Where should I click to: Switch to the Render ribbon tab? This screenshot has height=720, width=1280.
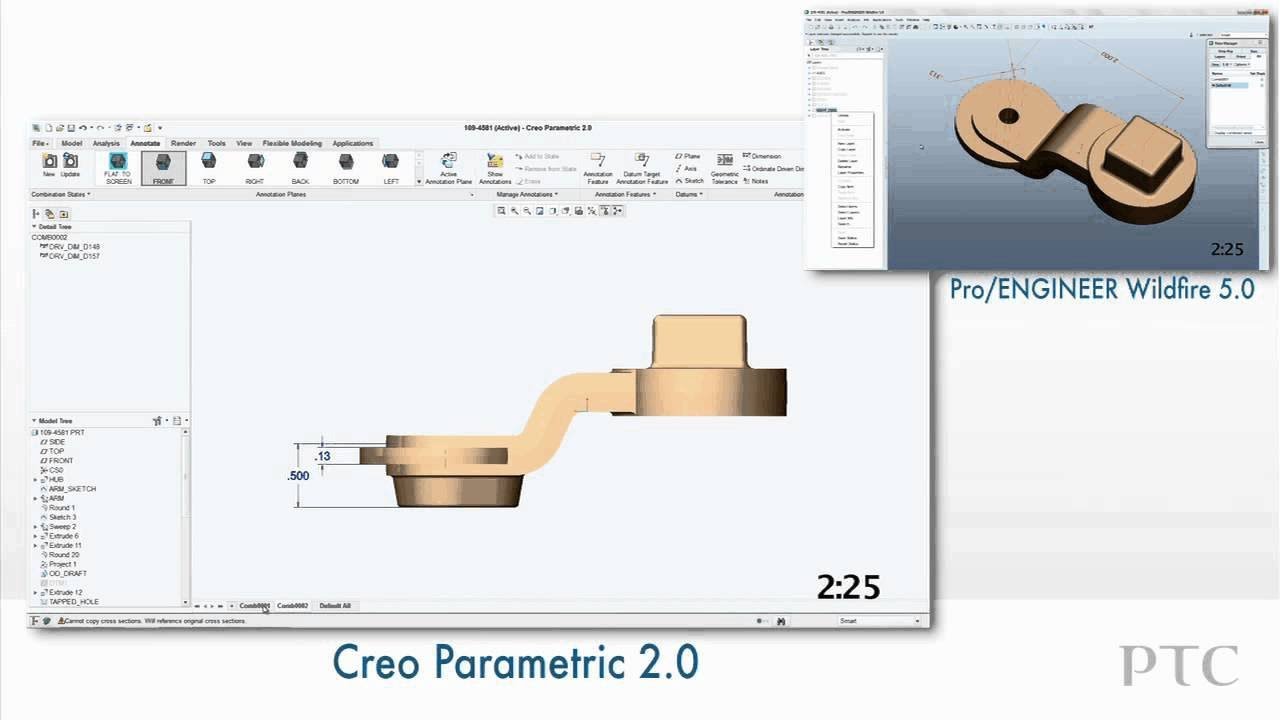[x=183, y=143]
